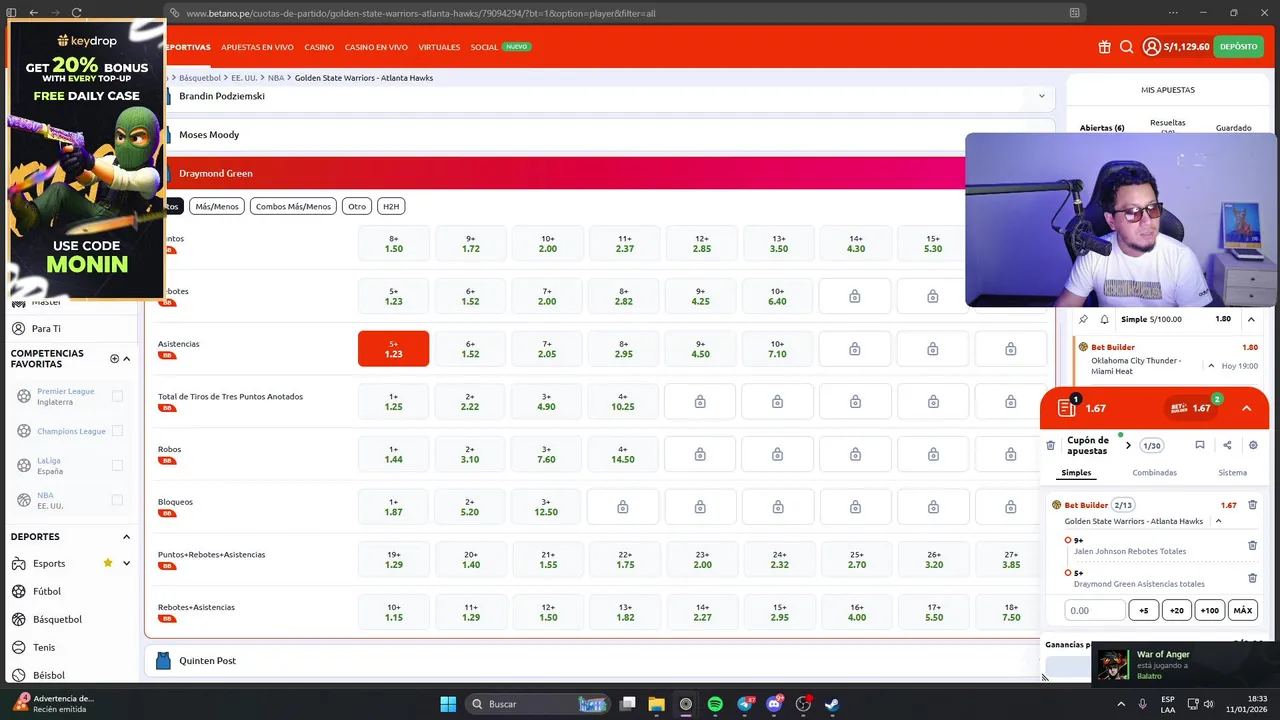Switch to the Más/Menos filter
This screenshot has height=720, width=1280.
point(217,206)
